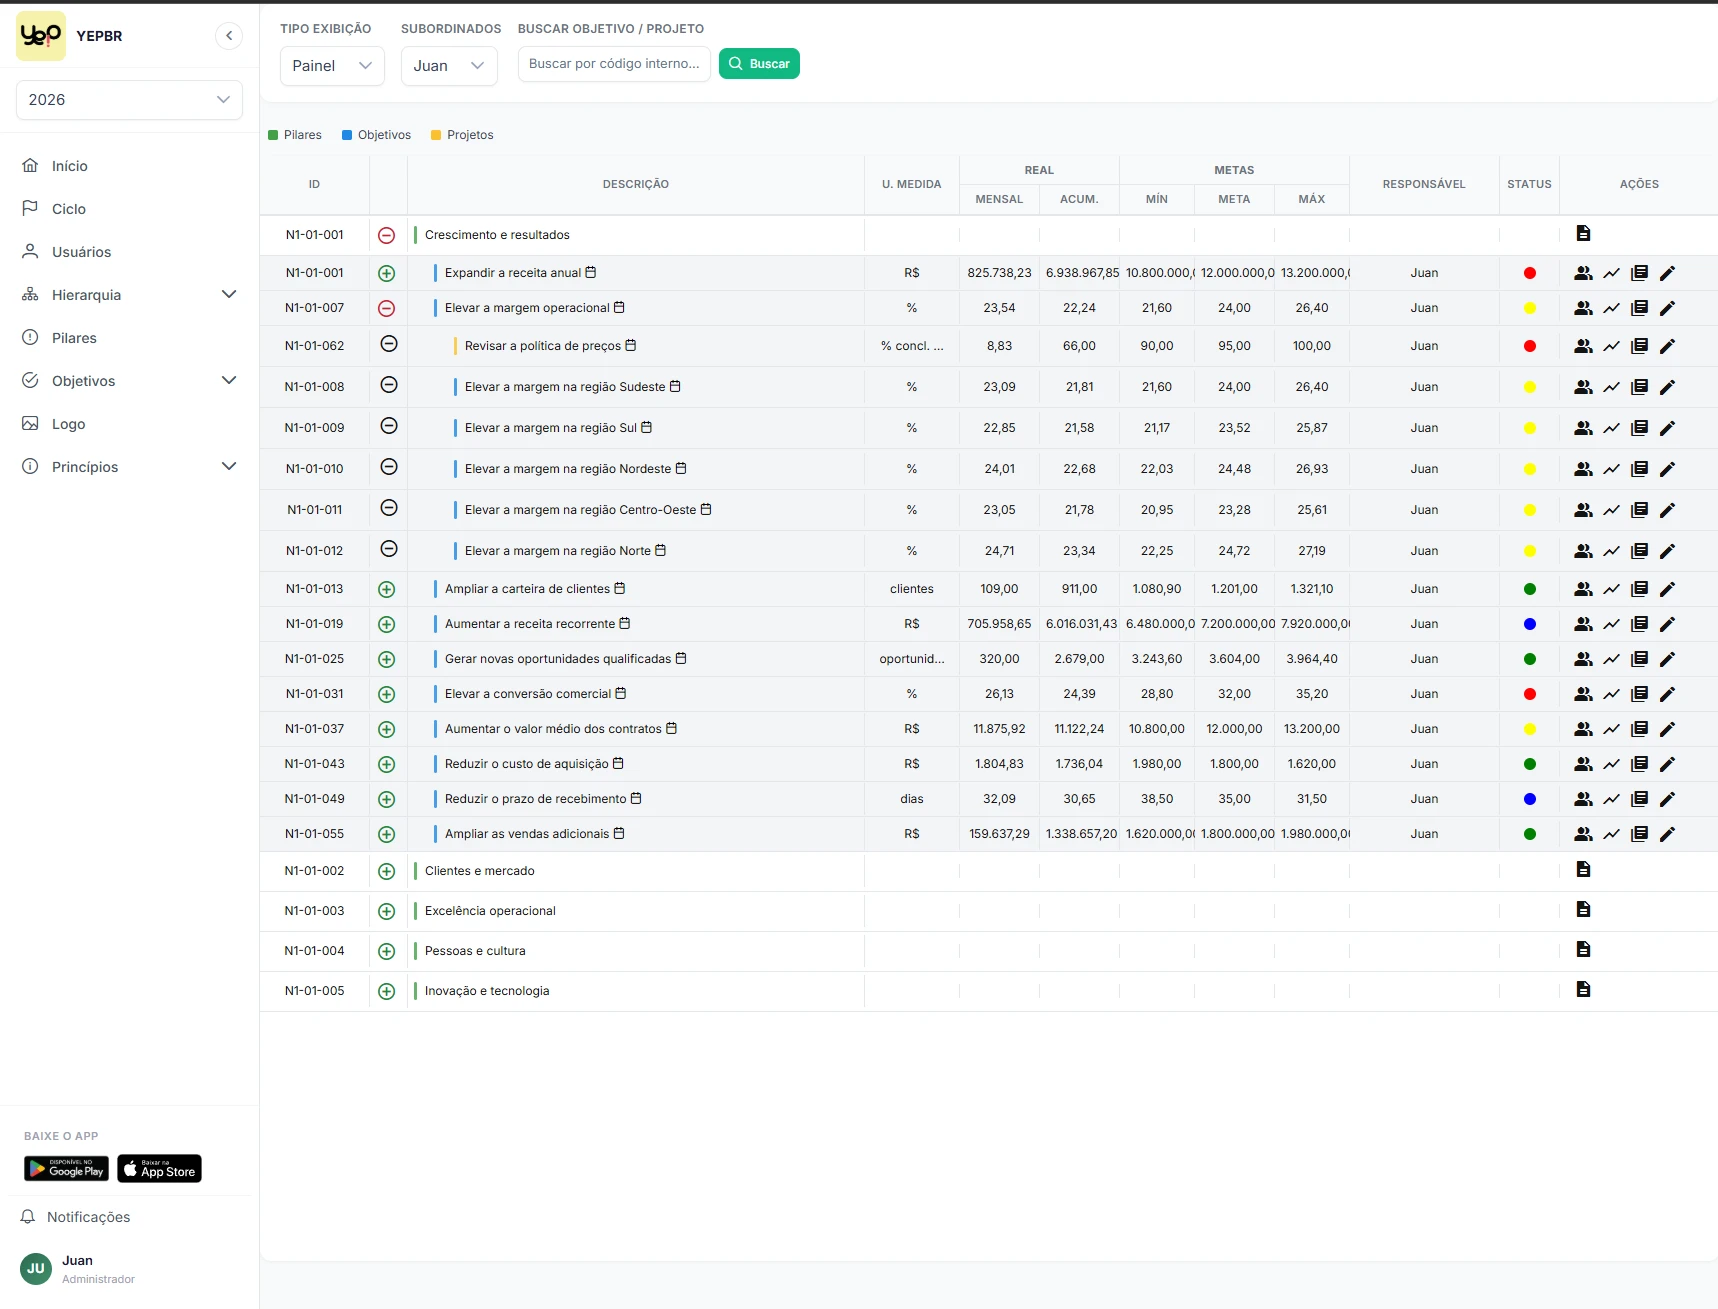Go to Início in sidebar

pos(69,166)
